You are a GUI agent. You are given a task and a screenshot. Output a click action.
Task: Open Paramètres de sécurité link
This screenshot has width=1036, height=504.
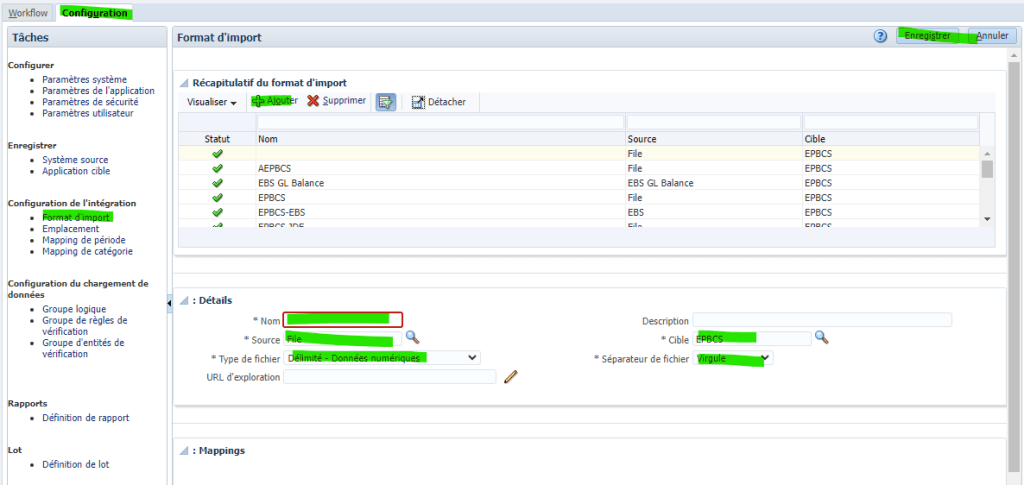click(x=91, y=102)
